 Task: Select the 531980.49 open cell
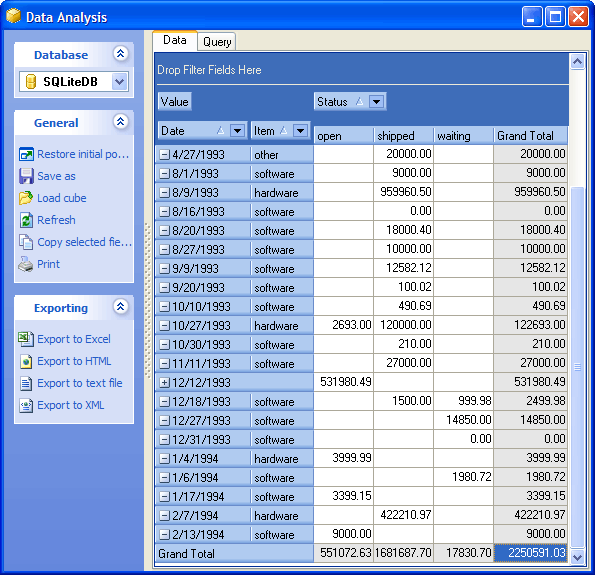click(343, 382)
